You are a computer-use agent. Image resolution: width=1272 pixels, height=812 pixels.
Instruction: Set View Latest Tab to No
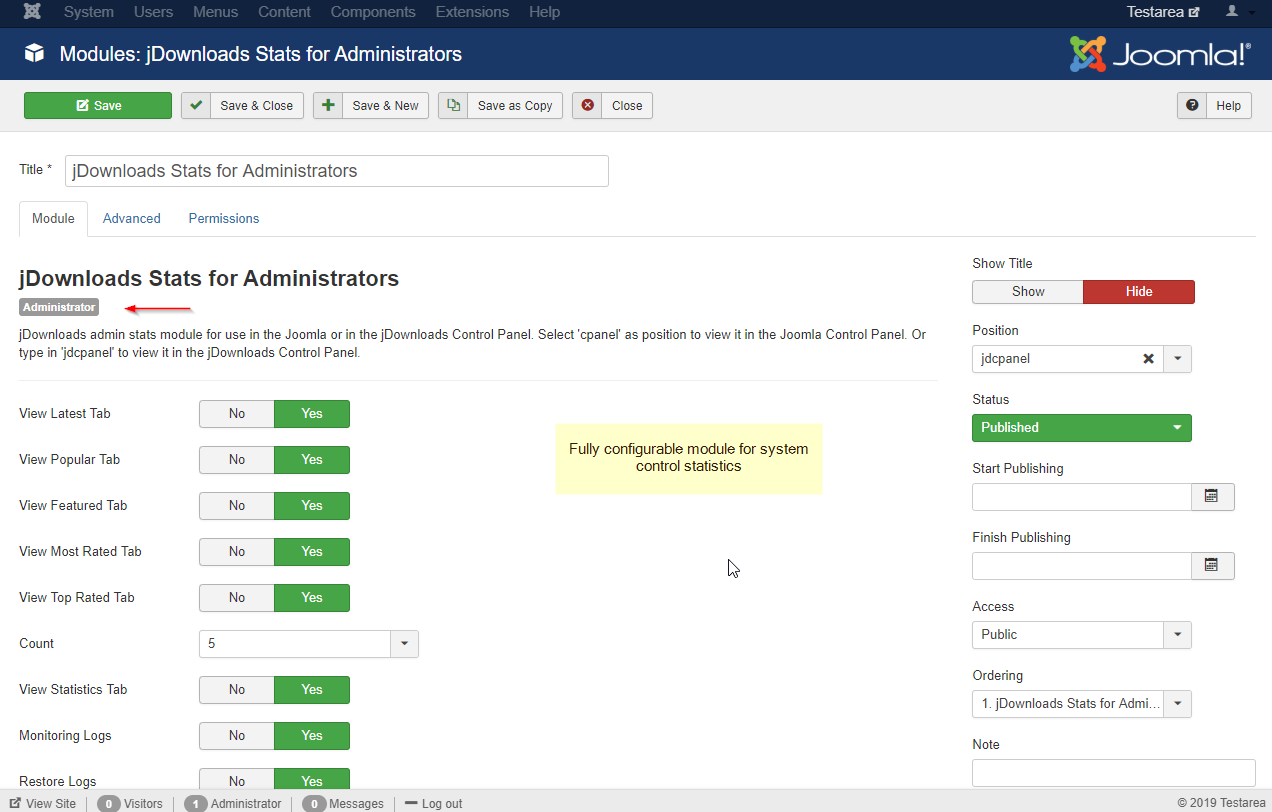tap(237, 414)
